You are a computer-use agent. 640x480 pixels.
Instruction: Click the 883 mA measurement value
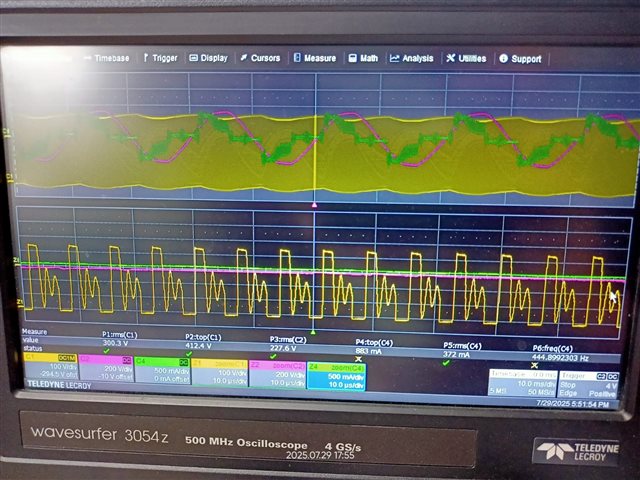click(368, 351)
